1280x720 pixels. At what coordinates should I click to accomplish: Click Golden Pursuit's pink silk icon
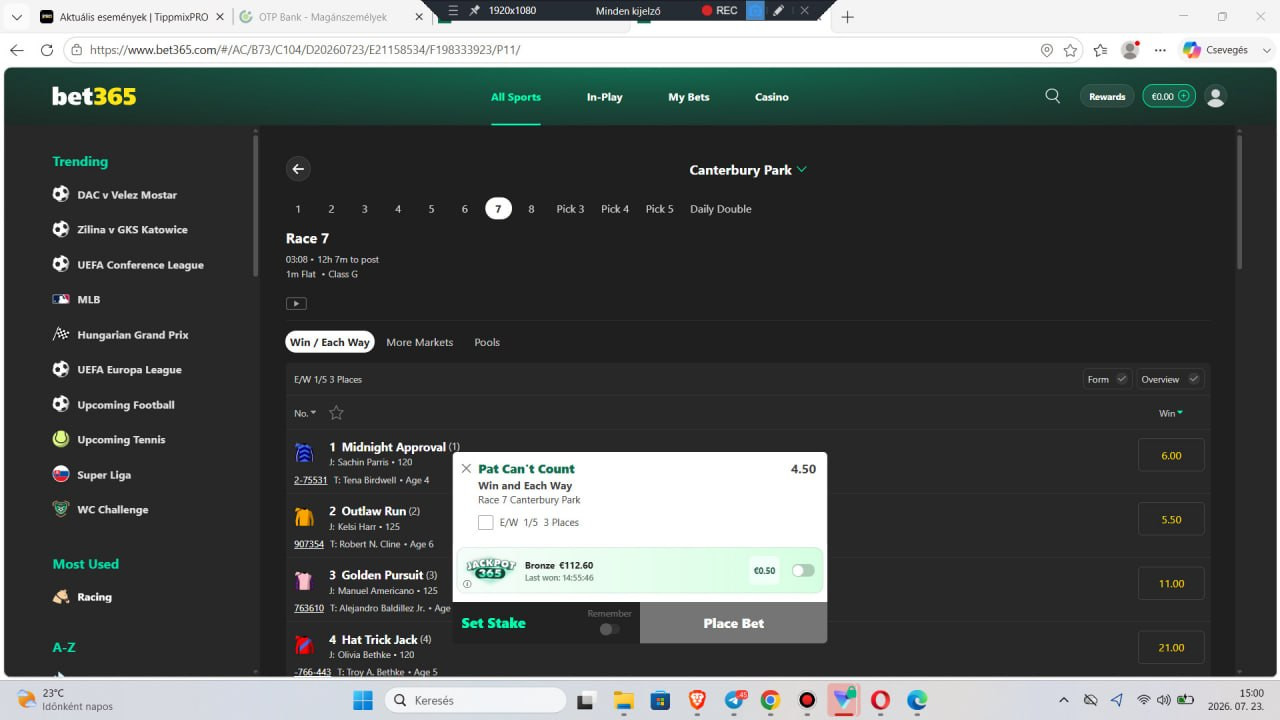tap(304, 581)
